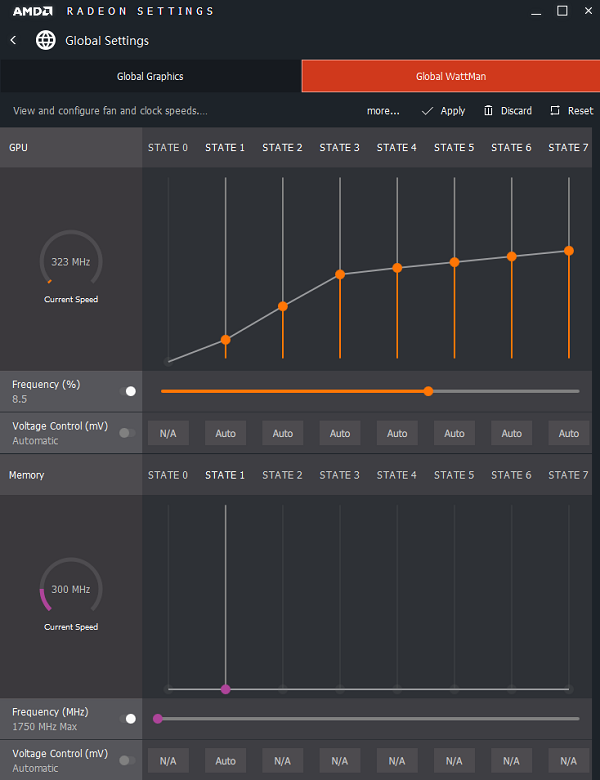Click Memory voltage N/A box for State 0

pos(168,761)
